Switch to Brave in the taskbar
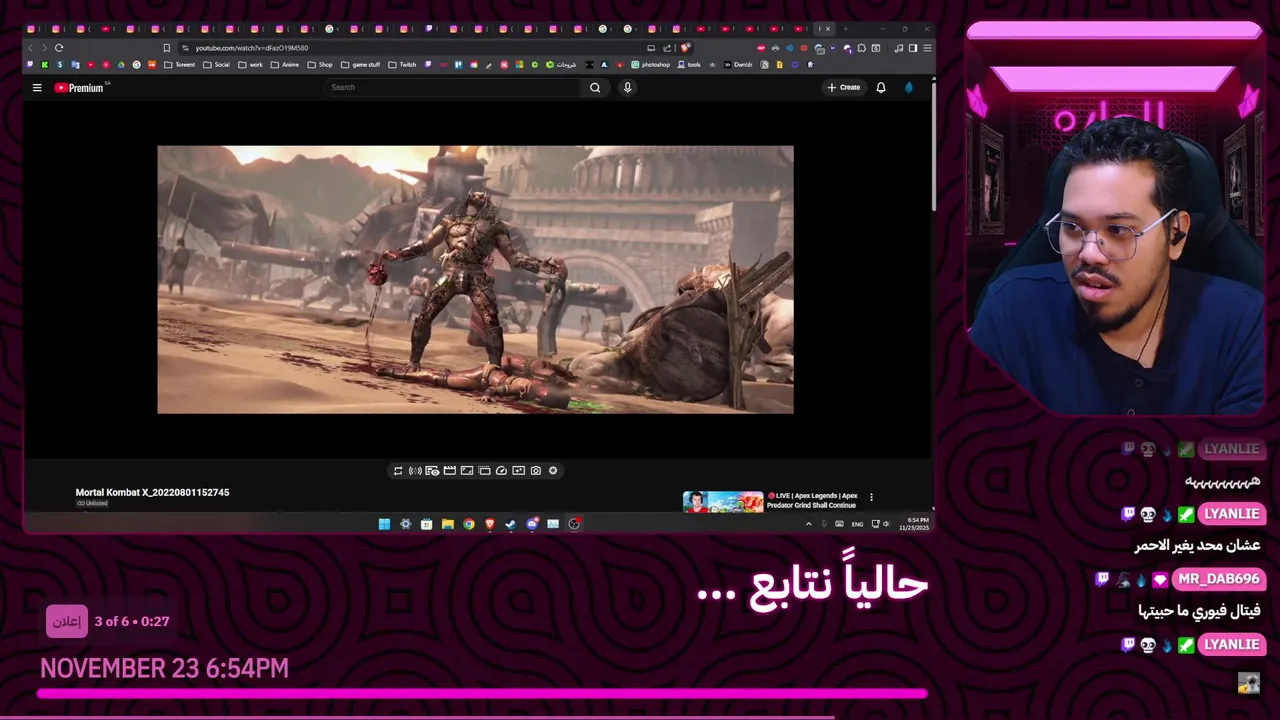Image resolution: width=1280 pixels, height=720 pixels. click(x=489, y=524)
